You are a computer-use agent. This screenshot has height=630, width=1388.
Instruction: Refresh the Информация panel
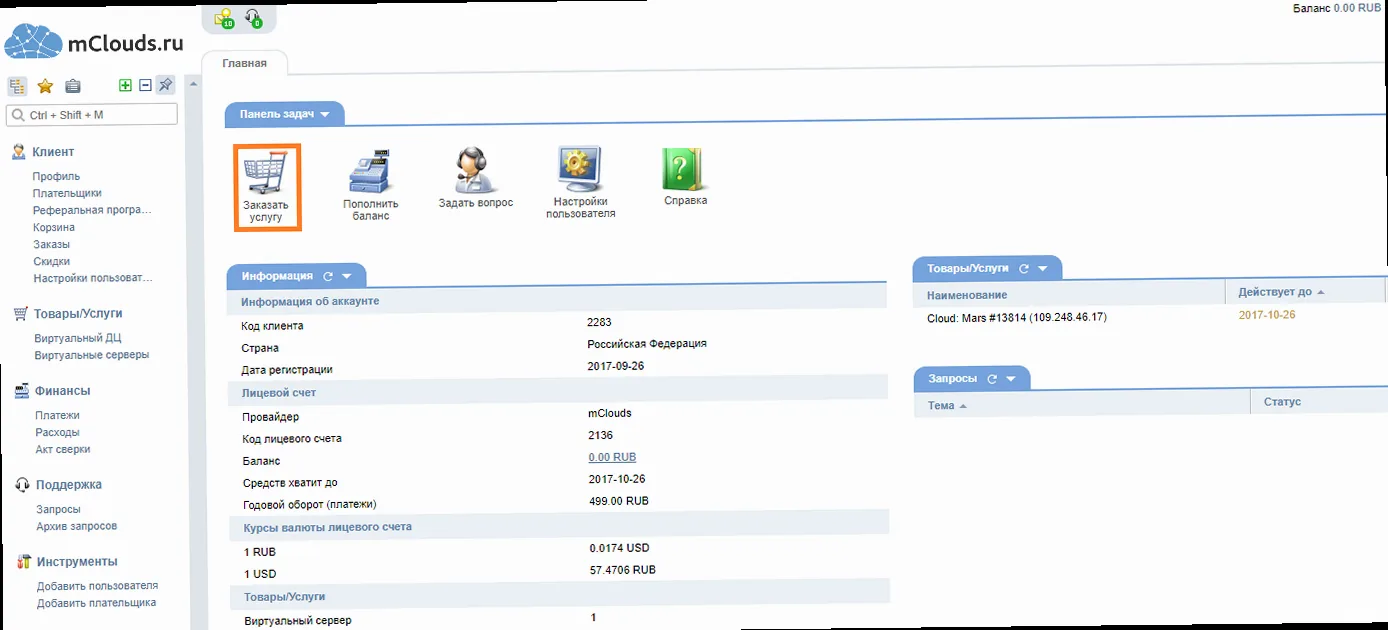point(329,275)
